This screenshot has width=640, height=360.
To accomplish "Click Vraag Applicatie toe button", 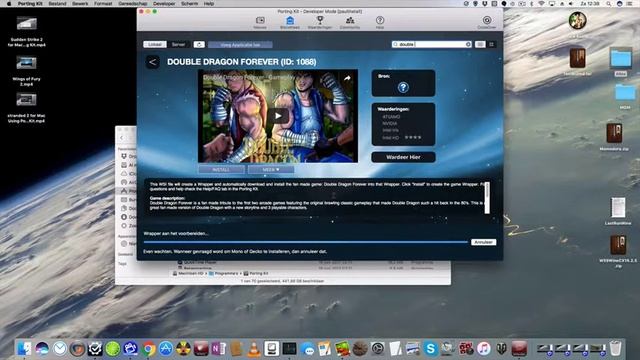I will [x=240, y=44].
